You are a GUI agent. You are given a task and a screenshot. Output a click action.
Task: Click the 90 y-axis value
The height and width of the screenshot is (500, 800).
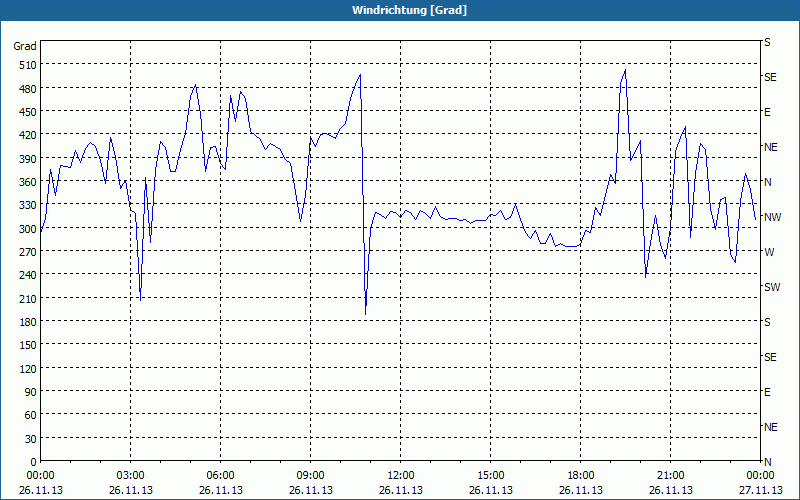pos(31,392)
